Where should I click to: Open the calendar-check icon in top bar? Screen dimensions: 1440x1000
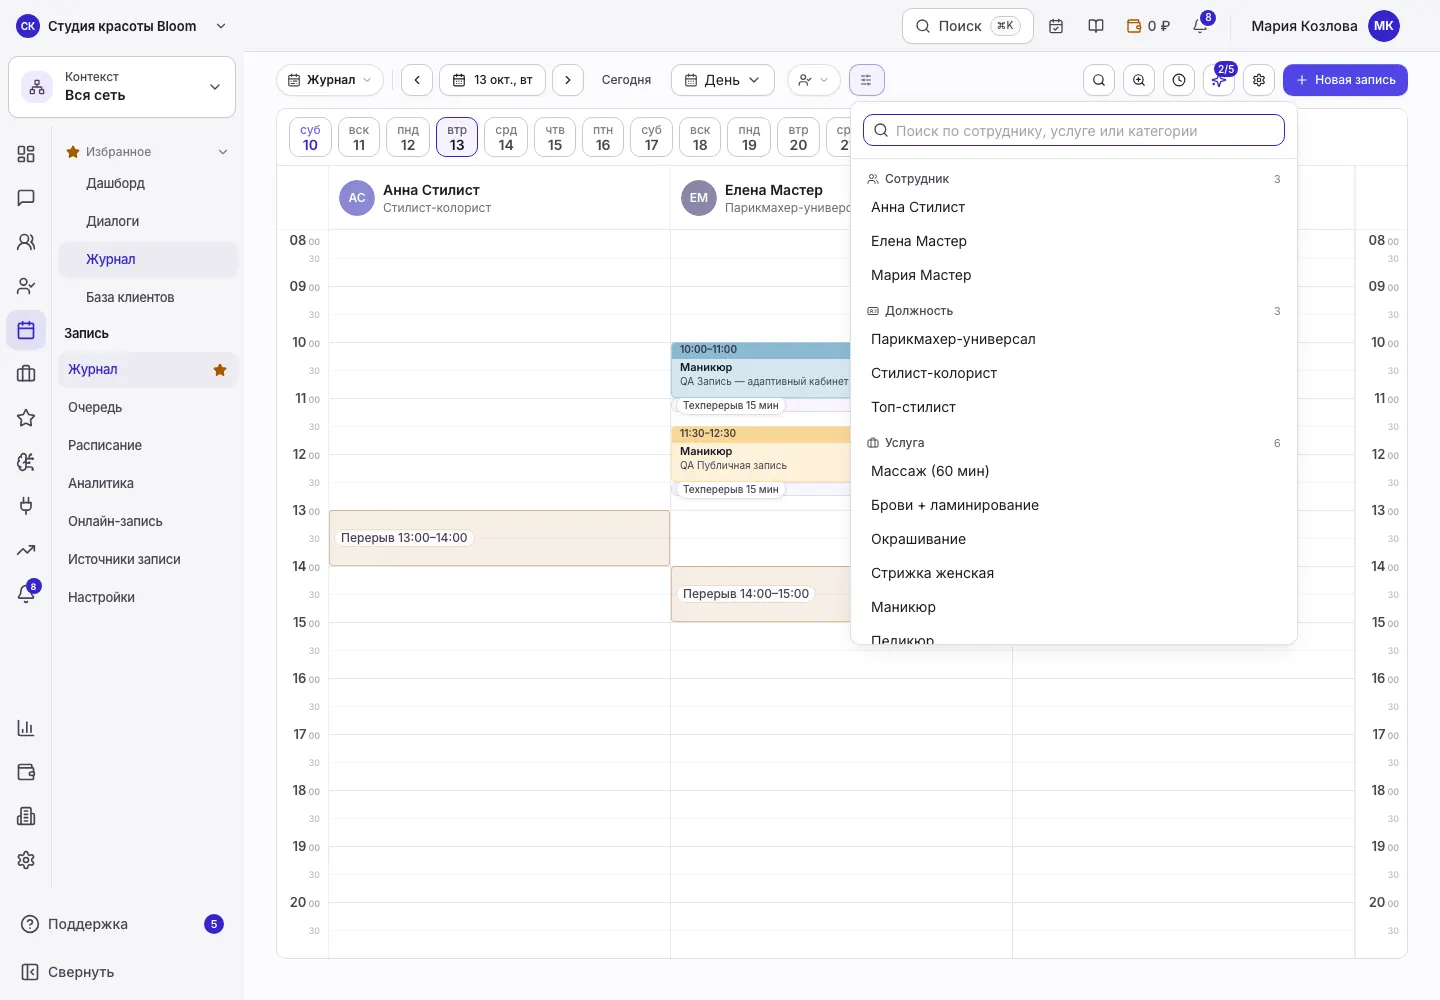point(1056,26)
